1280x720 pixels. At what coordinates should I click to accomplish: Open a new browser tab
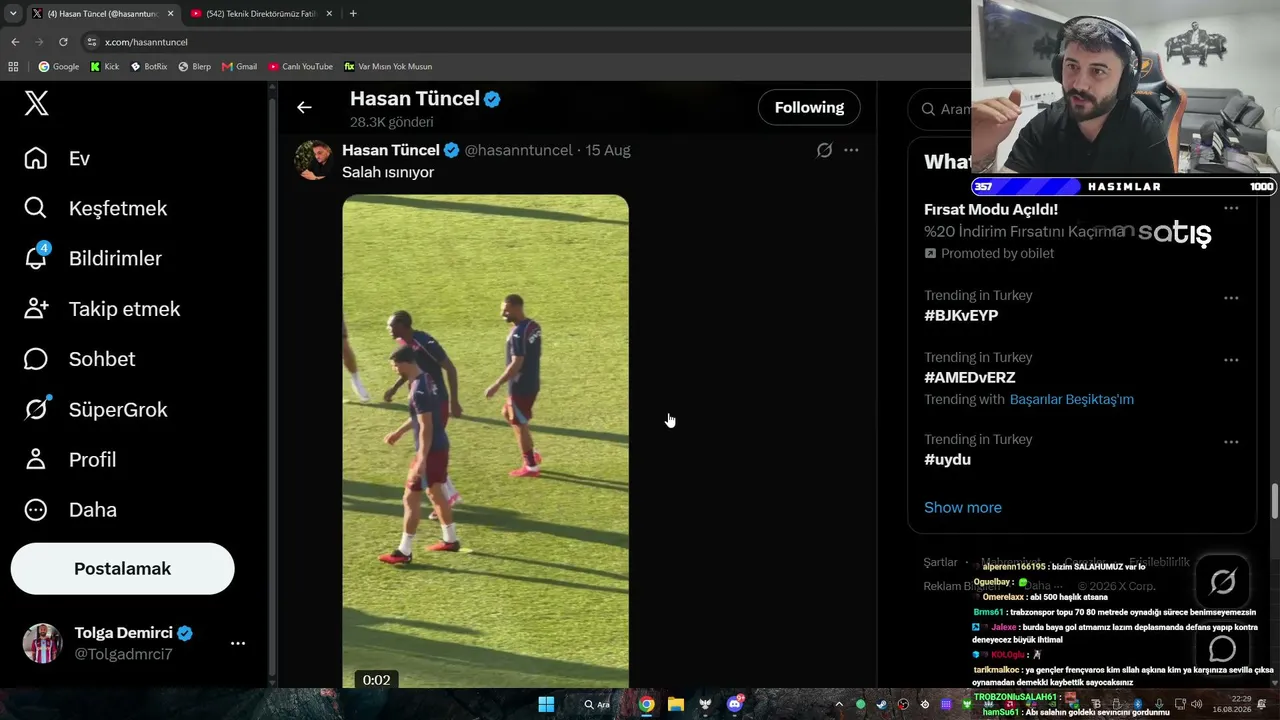[353, 13]
